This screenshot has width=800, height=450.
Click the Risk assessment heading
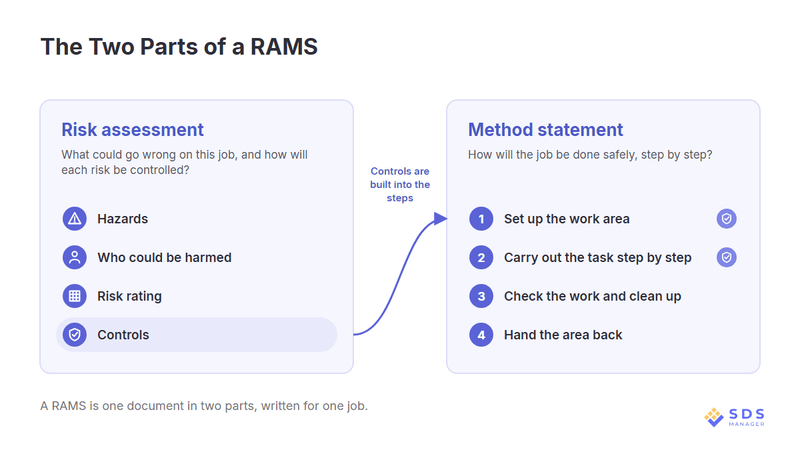click(x=133, y=130)
